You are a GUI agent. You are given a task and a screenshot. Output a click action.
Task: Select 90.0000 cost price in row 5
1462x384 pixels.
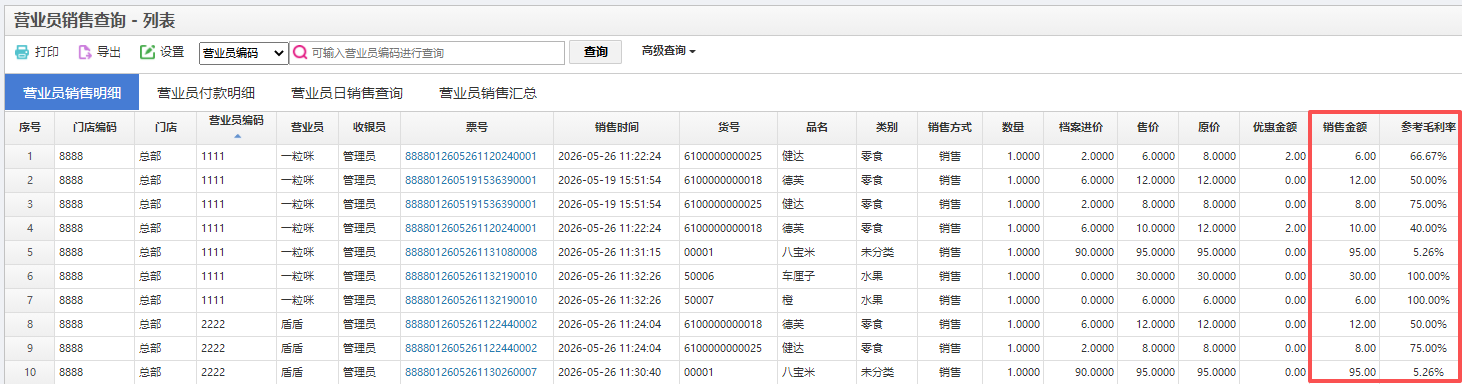click(1080, 253)
